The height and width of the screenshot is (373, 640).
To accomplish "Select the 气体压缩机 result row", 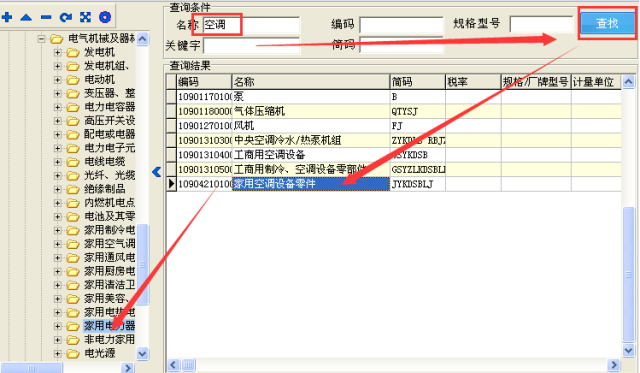I will [x=394, y=111].
